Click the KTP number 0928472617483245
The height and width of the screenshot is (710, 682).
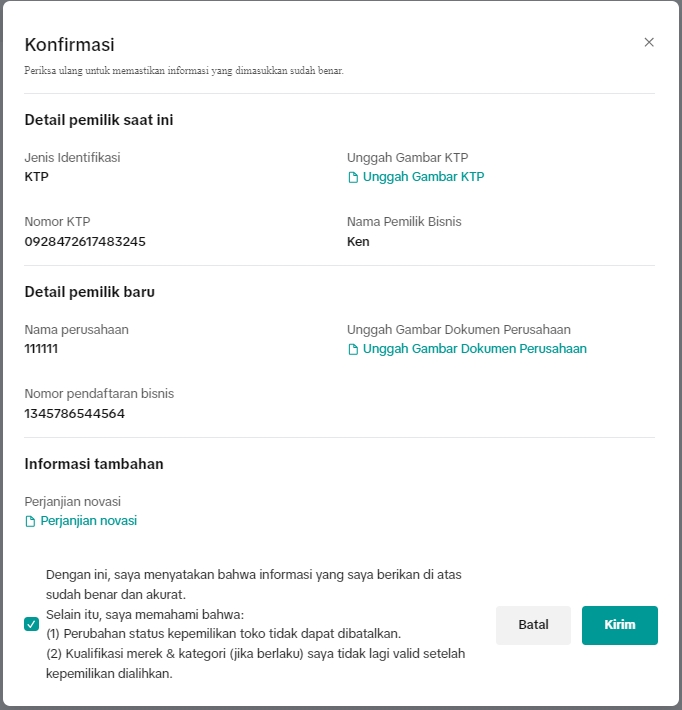point(85,241)
